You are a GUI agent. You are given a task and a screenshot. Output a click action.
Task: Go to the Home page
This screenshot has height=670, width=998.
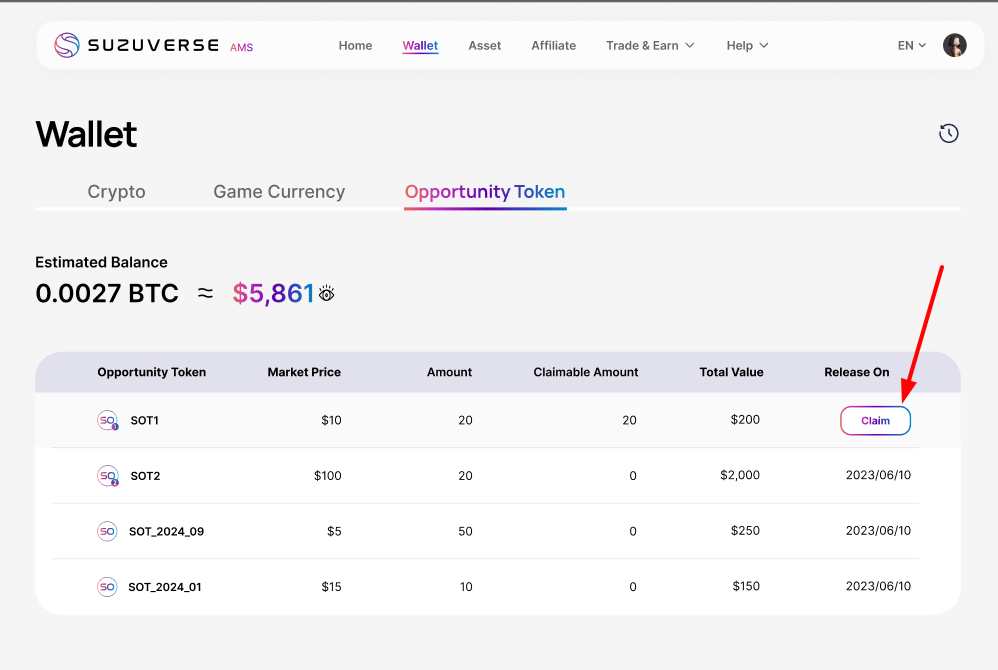(x=355, y=45)
